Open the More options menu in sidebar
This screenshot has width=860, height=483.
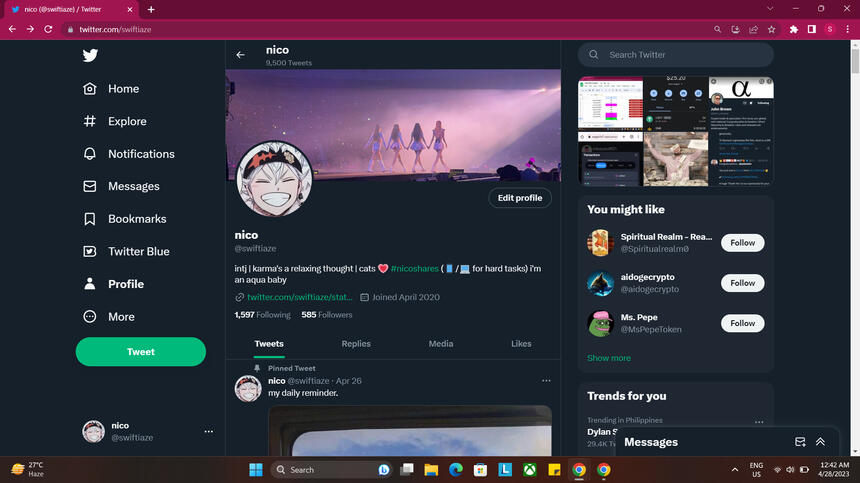click(109, 317)
